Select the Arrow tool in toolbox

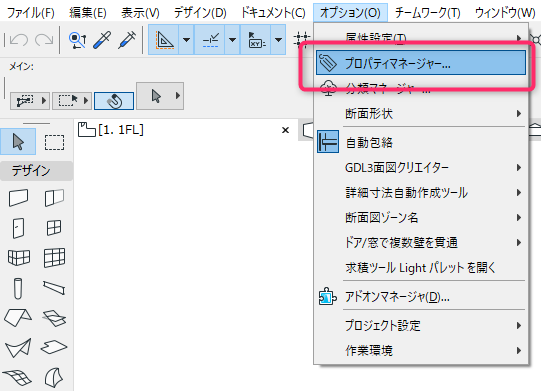tap(18, 142)
